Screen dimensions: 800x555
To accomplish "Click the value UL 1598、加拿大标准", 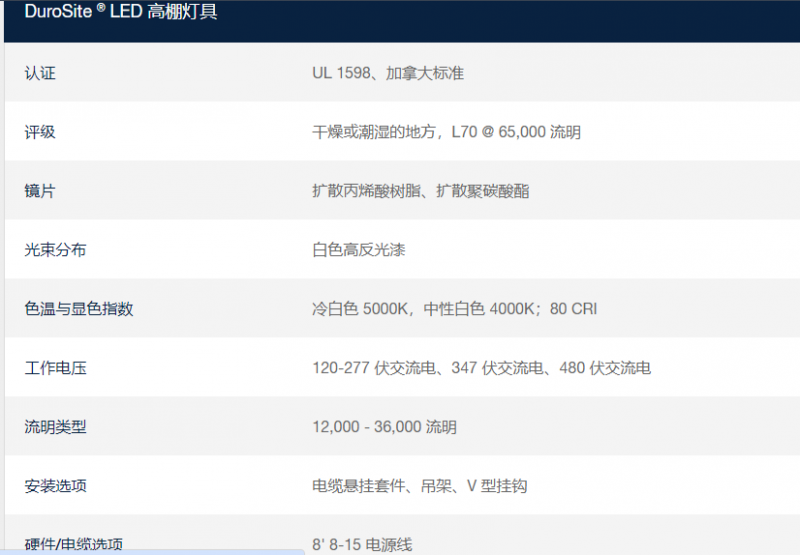I will (388, 73).
